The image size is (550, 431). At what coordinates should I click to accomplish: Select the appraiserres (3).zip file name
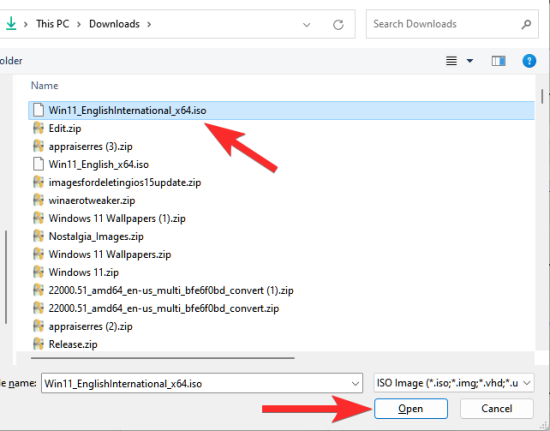pyautogui.click(x=90, y=146)
